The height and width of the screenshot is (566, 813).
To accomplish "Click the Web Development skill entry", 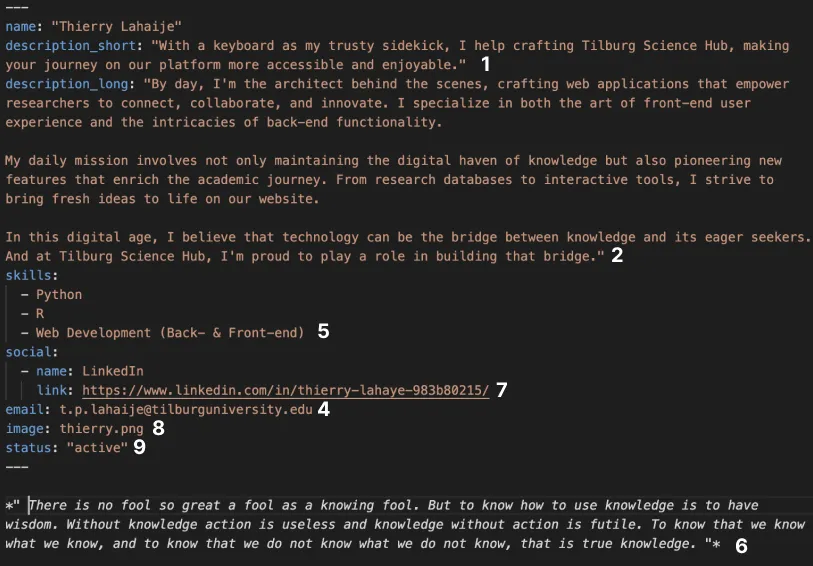I will pyautogui.click(x=170, y=332).
